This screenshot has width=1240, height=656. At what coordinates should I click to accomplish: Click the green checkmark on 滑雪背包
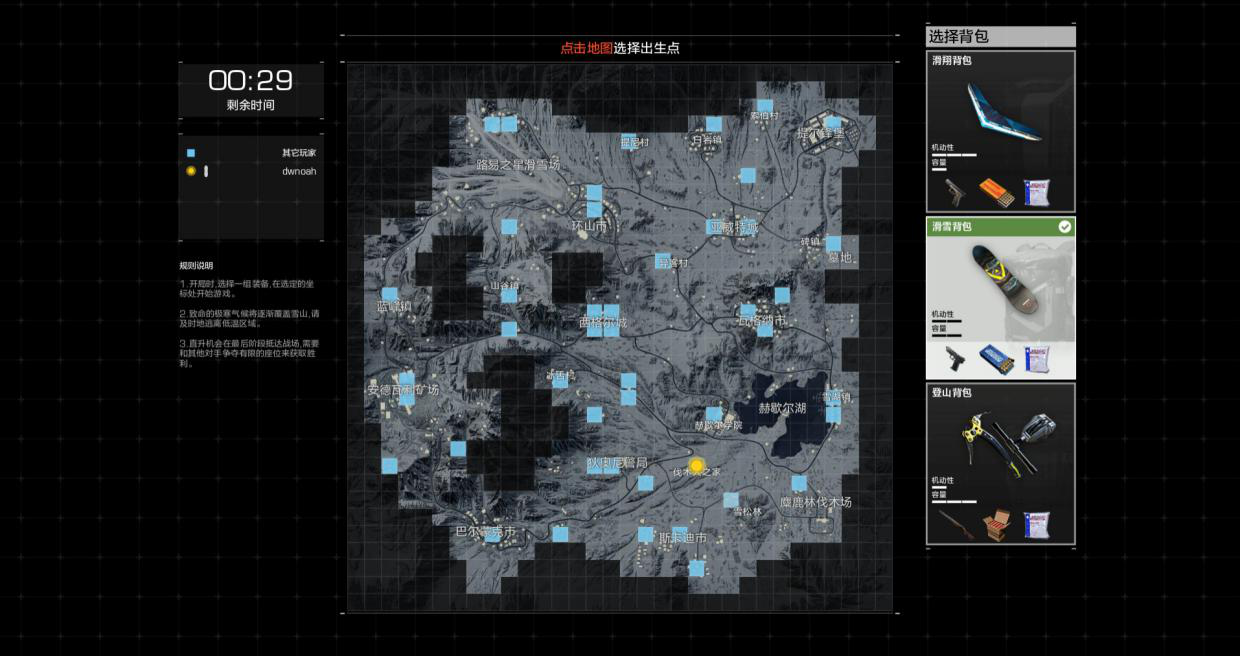(x=1065, y=227)
